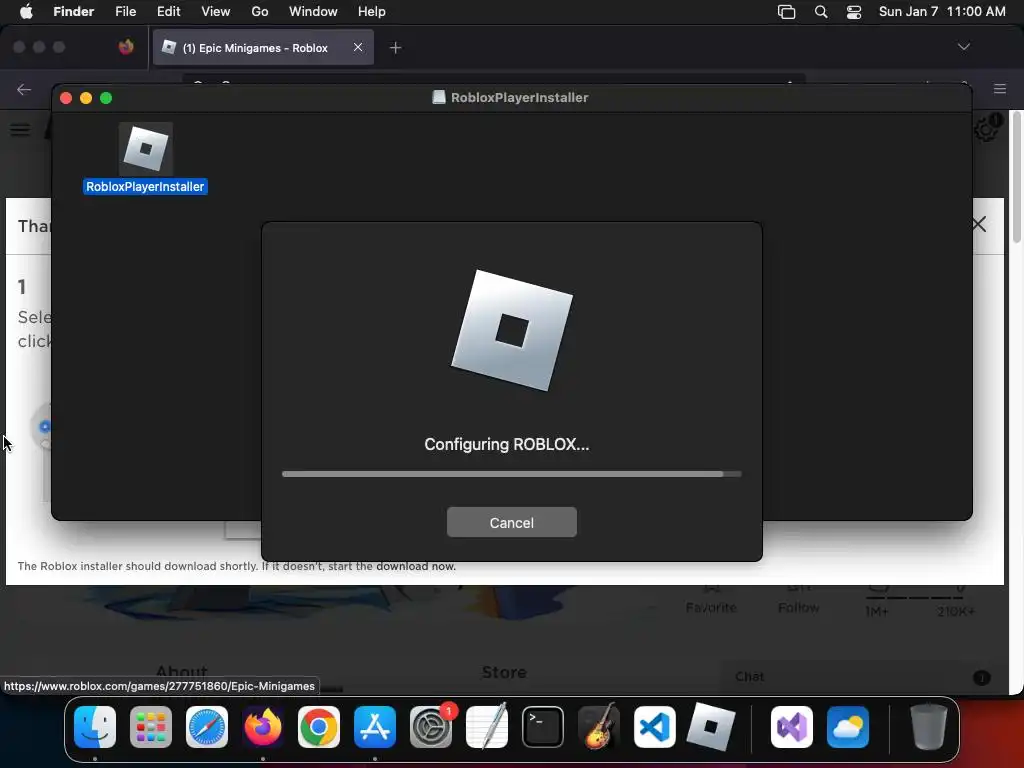Screen dimensions: 1024x768
Task: Close the Epic Minigames browser tab
Action: pyautogui.click(x=358, y=47)
